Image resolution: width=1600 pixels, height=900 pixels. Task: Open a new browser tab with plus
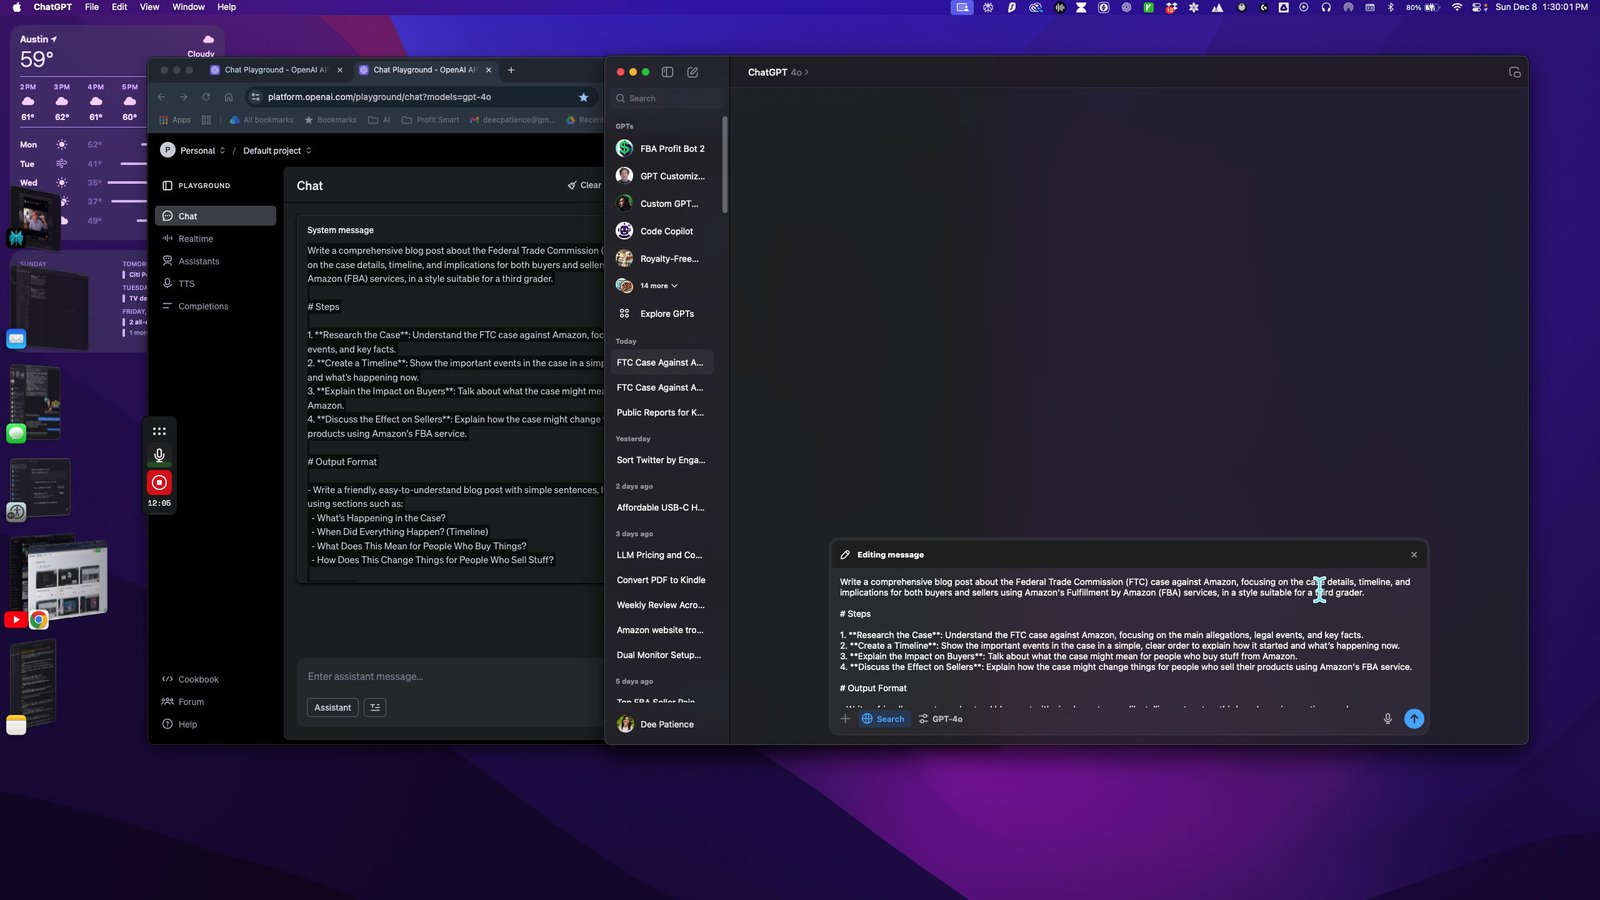tap(511, 70)
